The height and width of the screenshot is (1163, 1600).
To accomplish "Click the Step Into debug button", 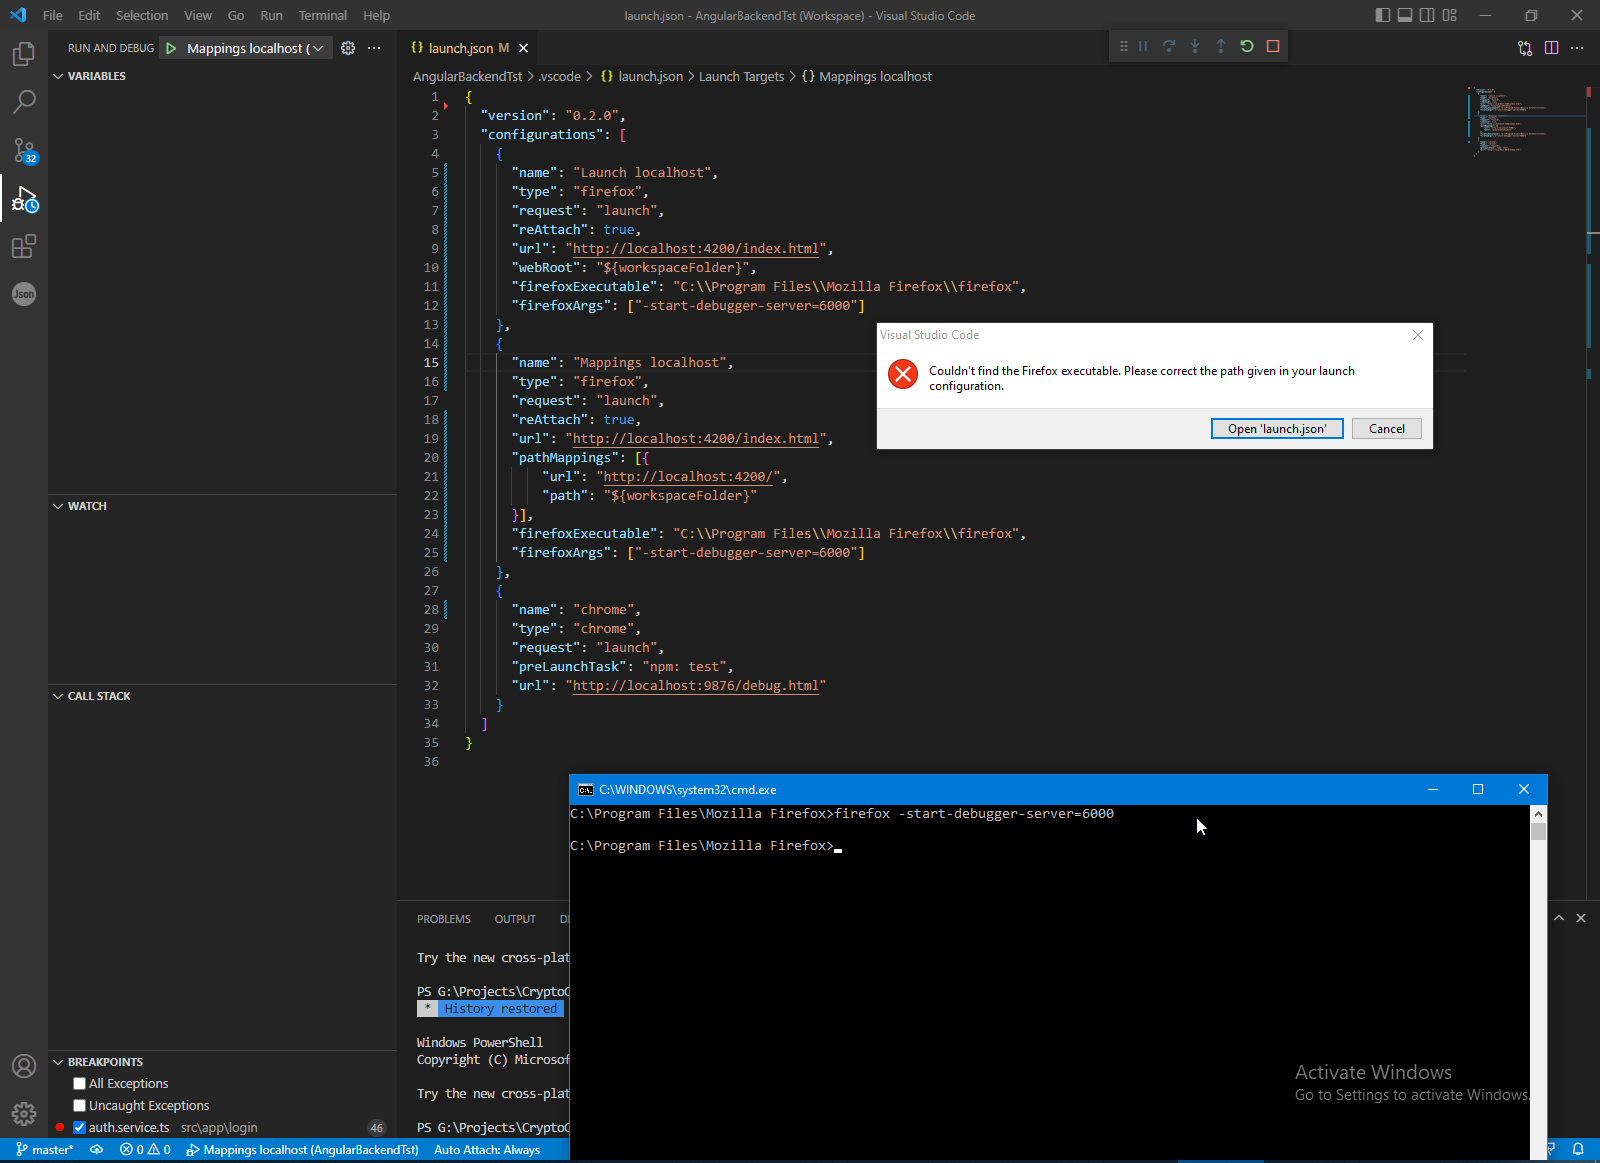I will 1195,46.
